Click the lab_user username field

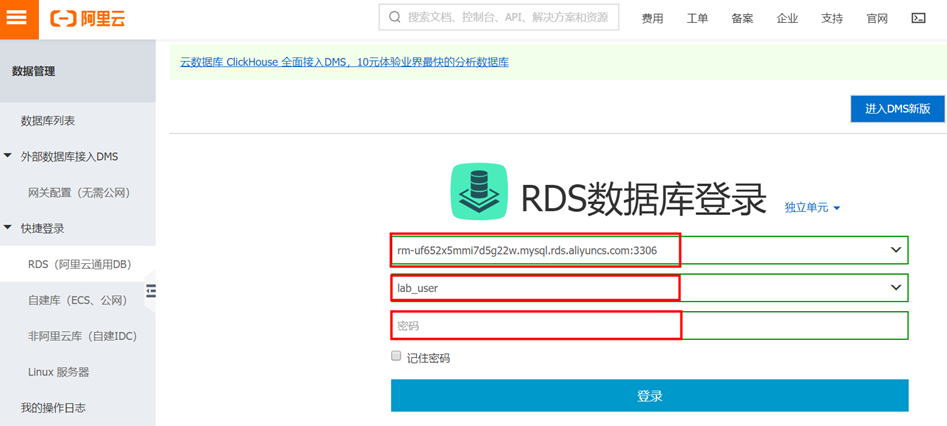[x=649, y=288]
